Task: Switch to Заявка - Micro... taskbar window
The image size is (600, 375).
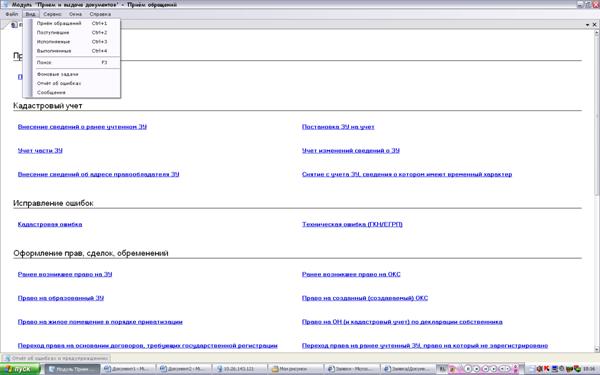Action: [352, 369]
